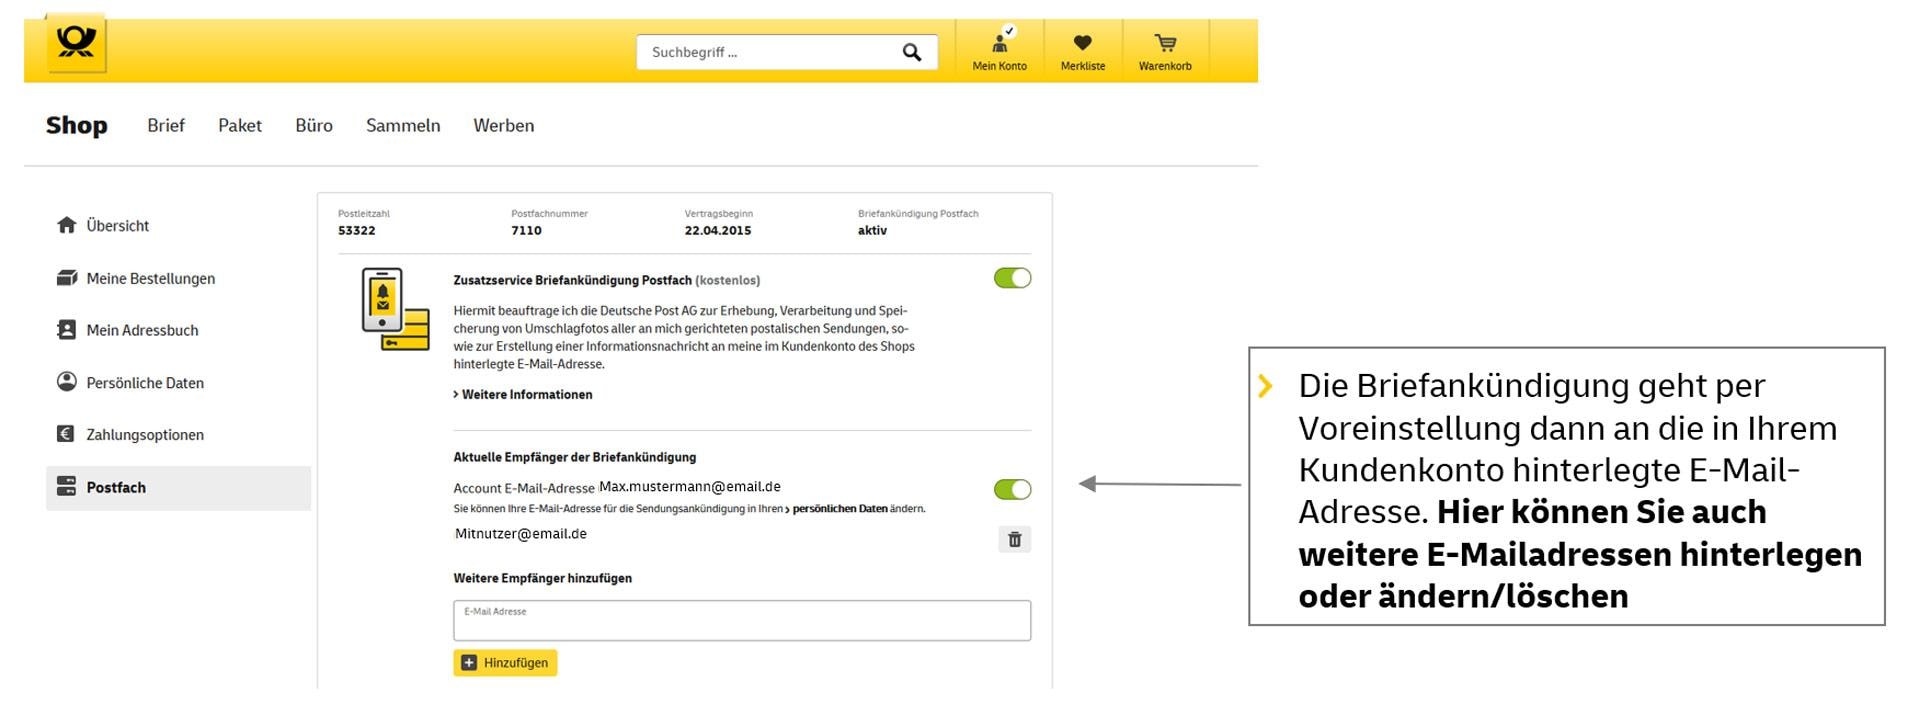
Task: Disable Zusatzservice Briefankündigung Postfach toggle
Action: tap(1012, 278)
